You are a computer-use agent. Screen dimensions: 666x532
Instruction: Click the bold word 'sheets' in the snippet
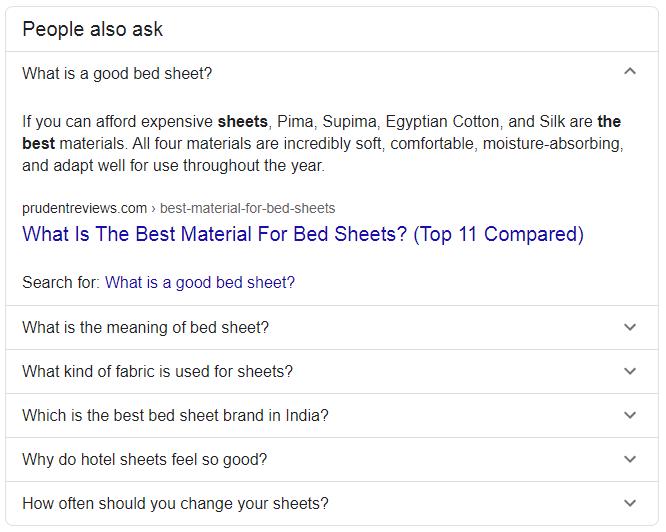[x=243, y=122]
